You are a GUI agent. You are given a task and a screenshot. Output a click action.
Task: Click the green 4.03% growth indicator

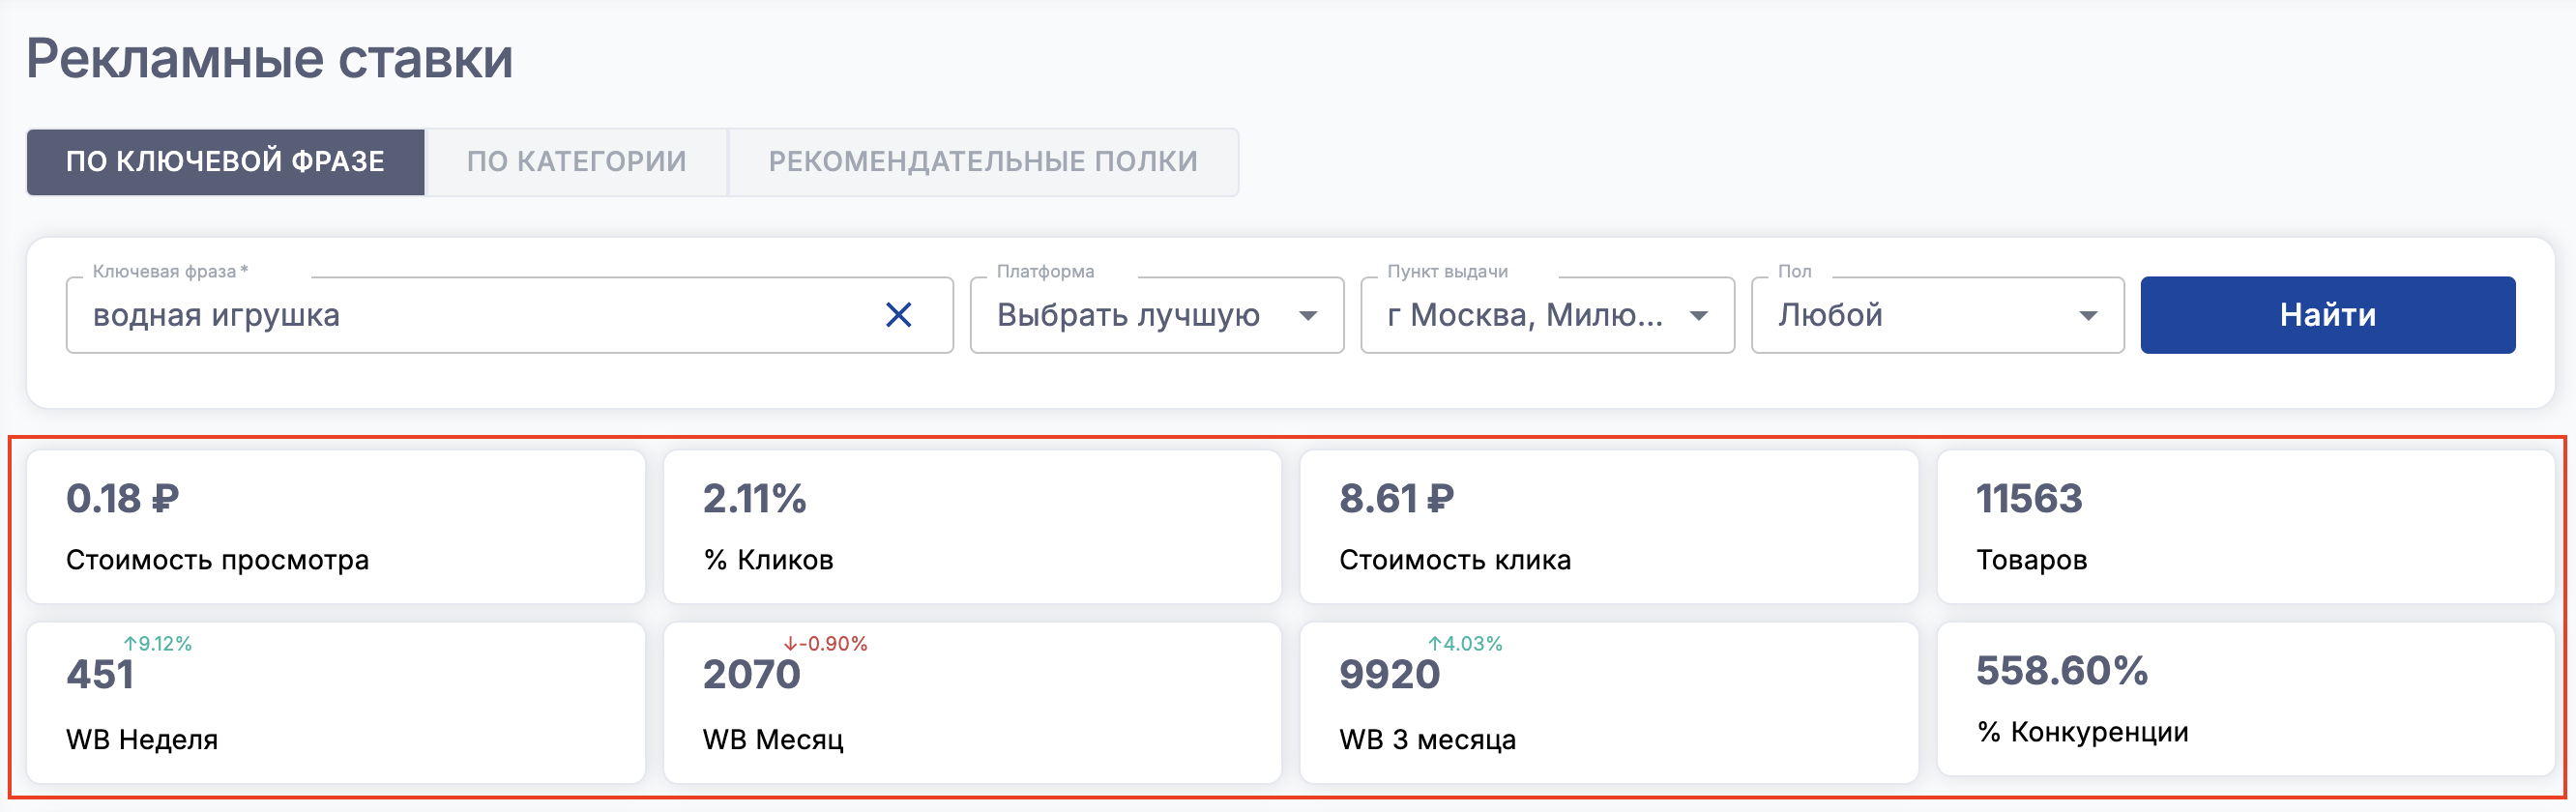point(1465,644)
